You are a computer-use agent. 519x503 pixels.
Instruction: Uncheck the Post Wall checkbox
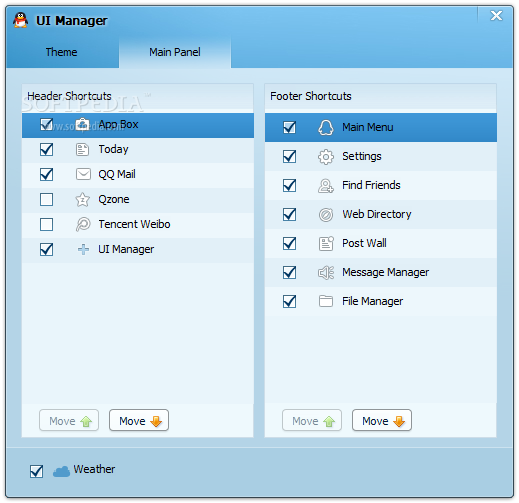click(289, 243)
